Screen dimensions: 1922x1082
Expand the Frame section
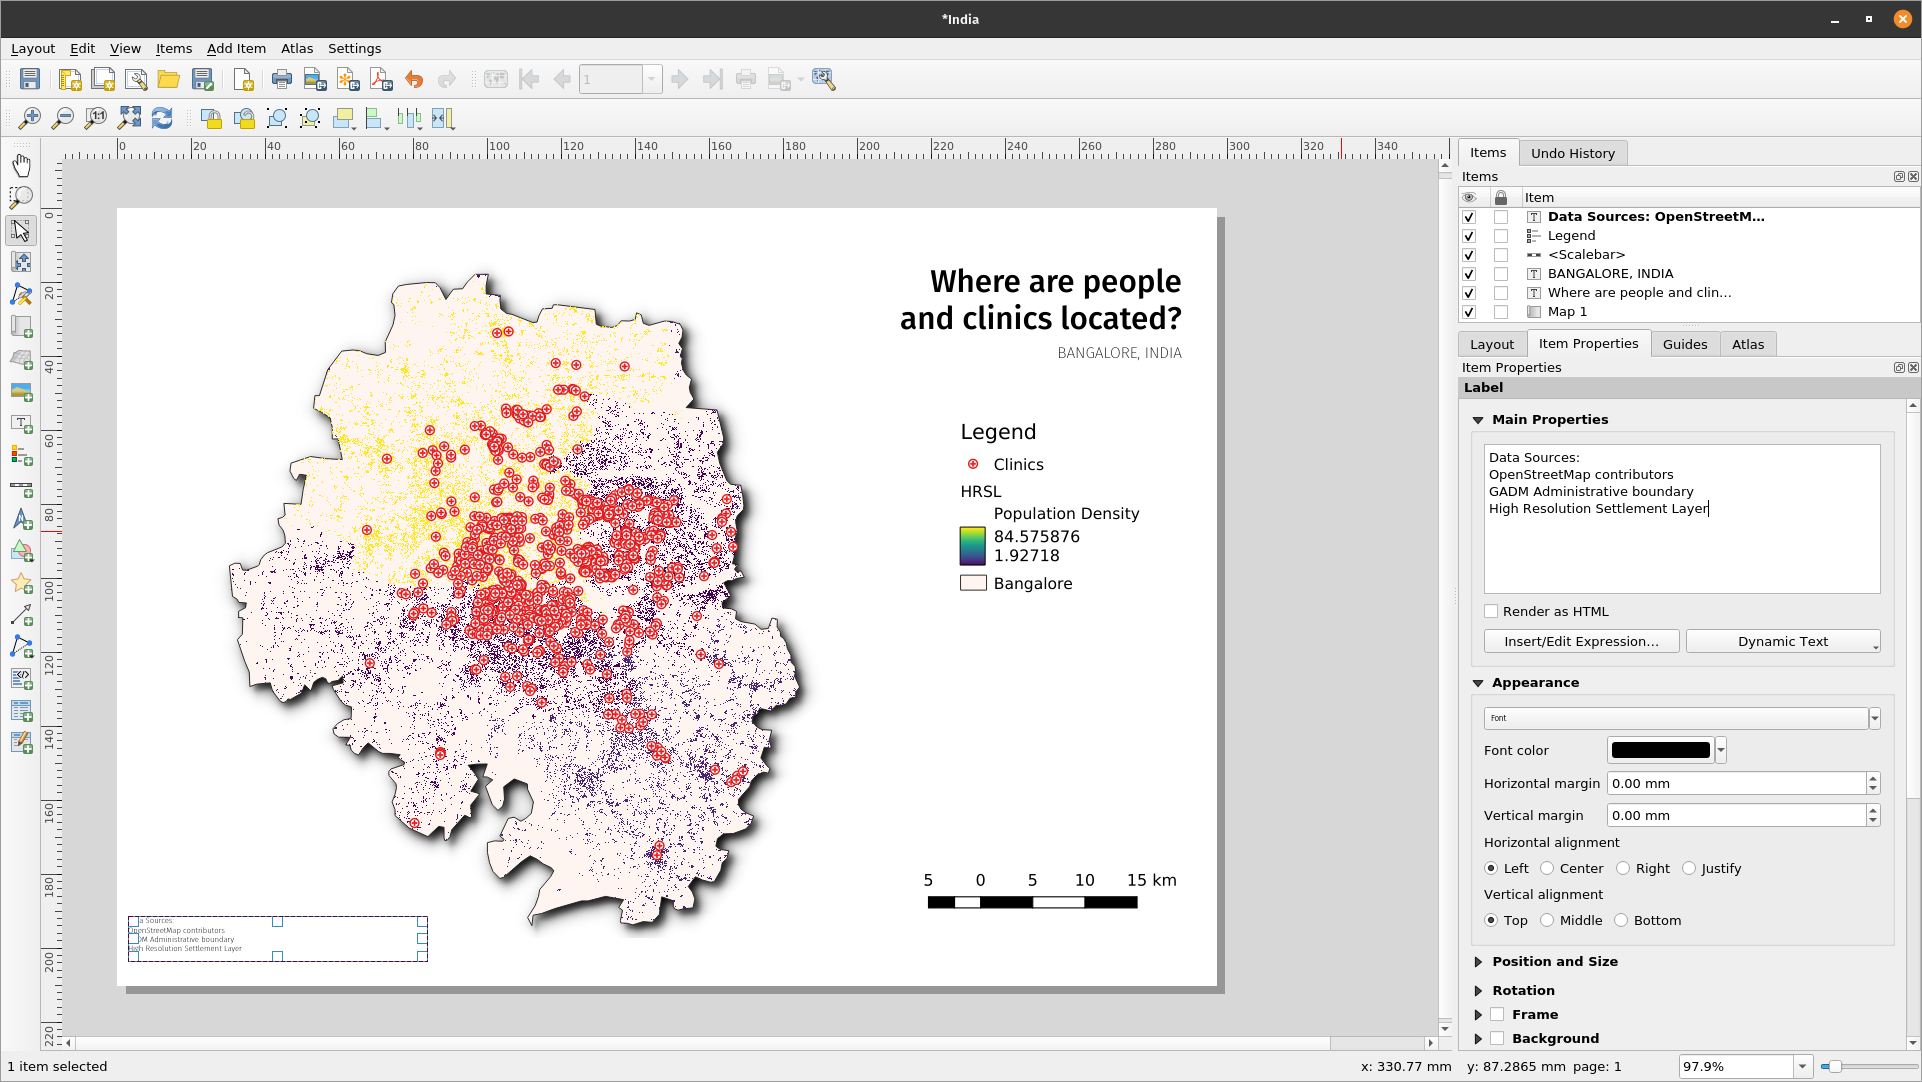coord(1478,1015)
